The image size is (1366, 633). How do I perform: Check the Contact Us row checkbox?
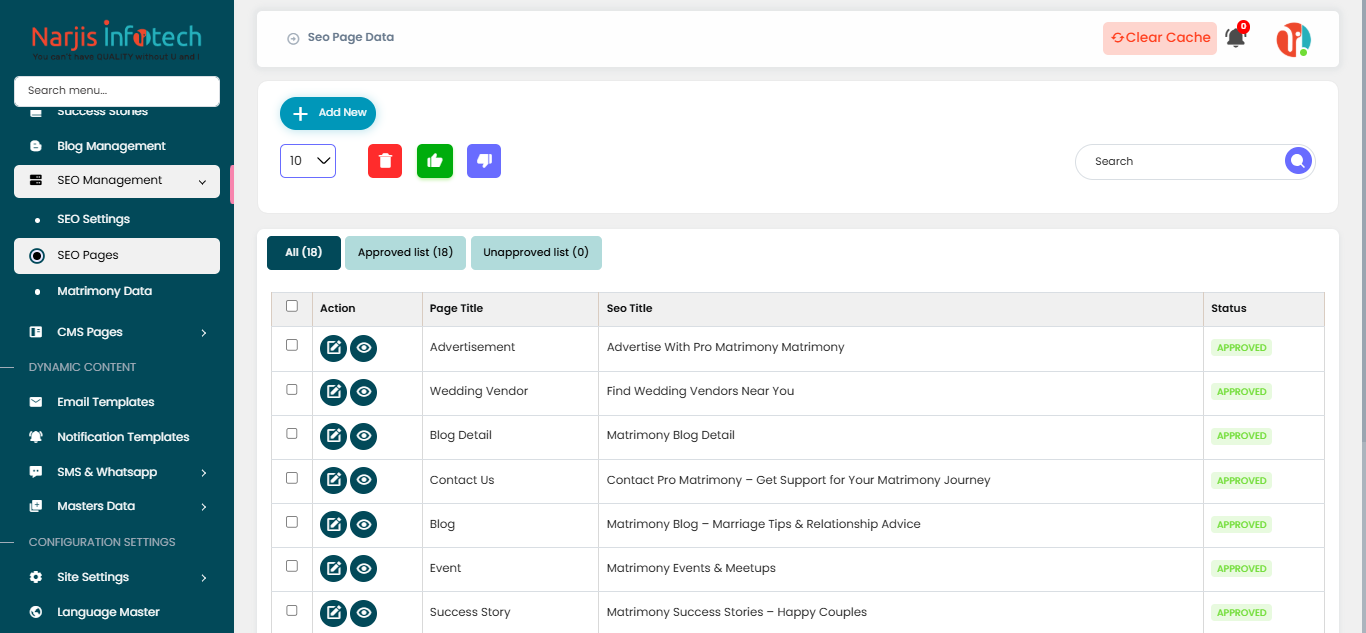pyautogui.click(x=292, y=478)
